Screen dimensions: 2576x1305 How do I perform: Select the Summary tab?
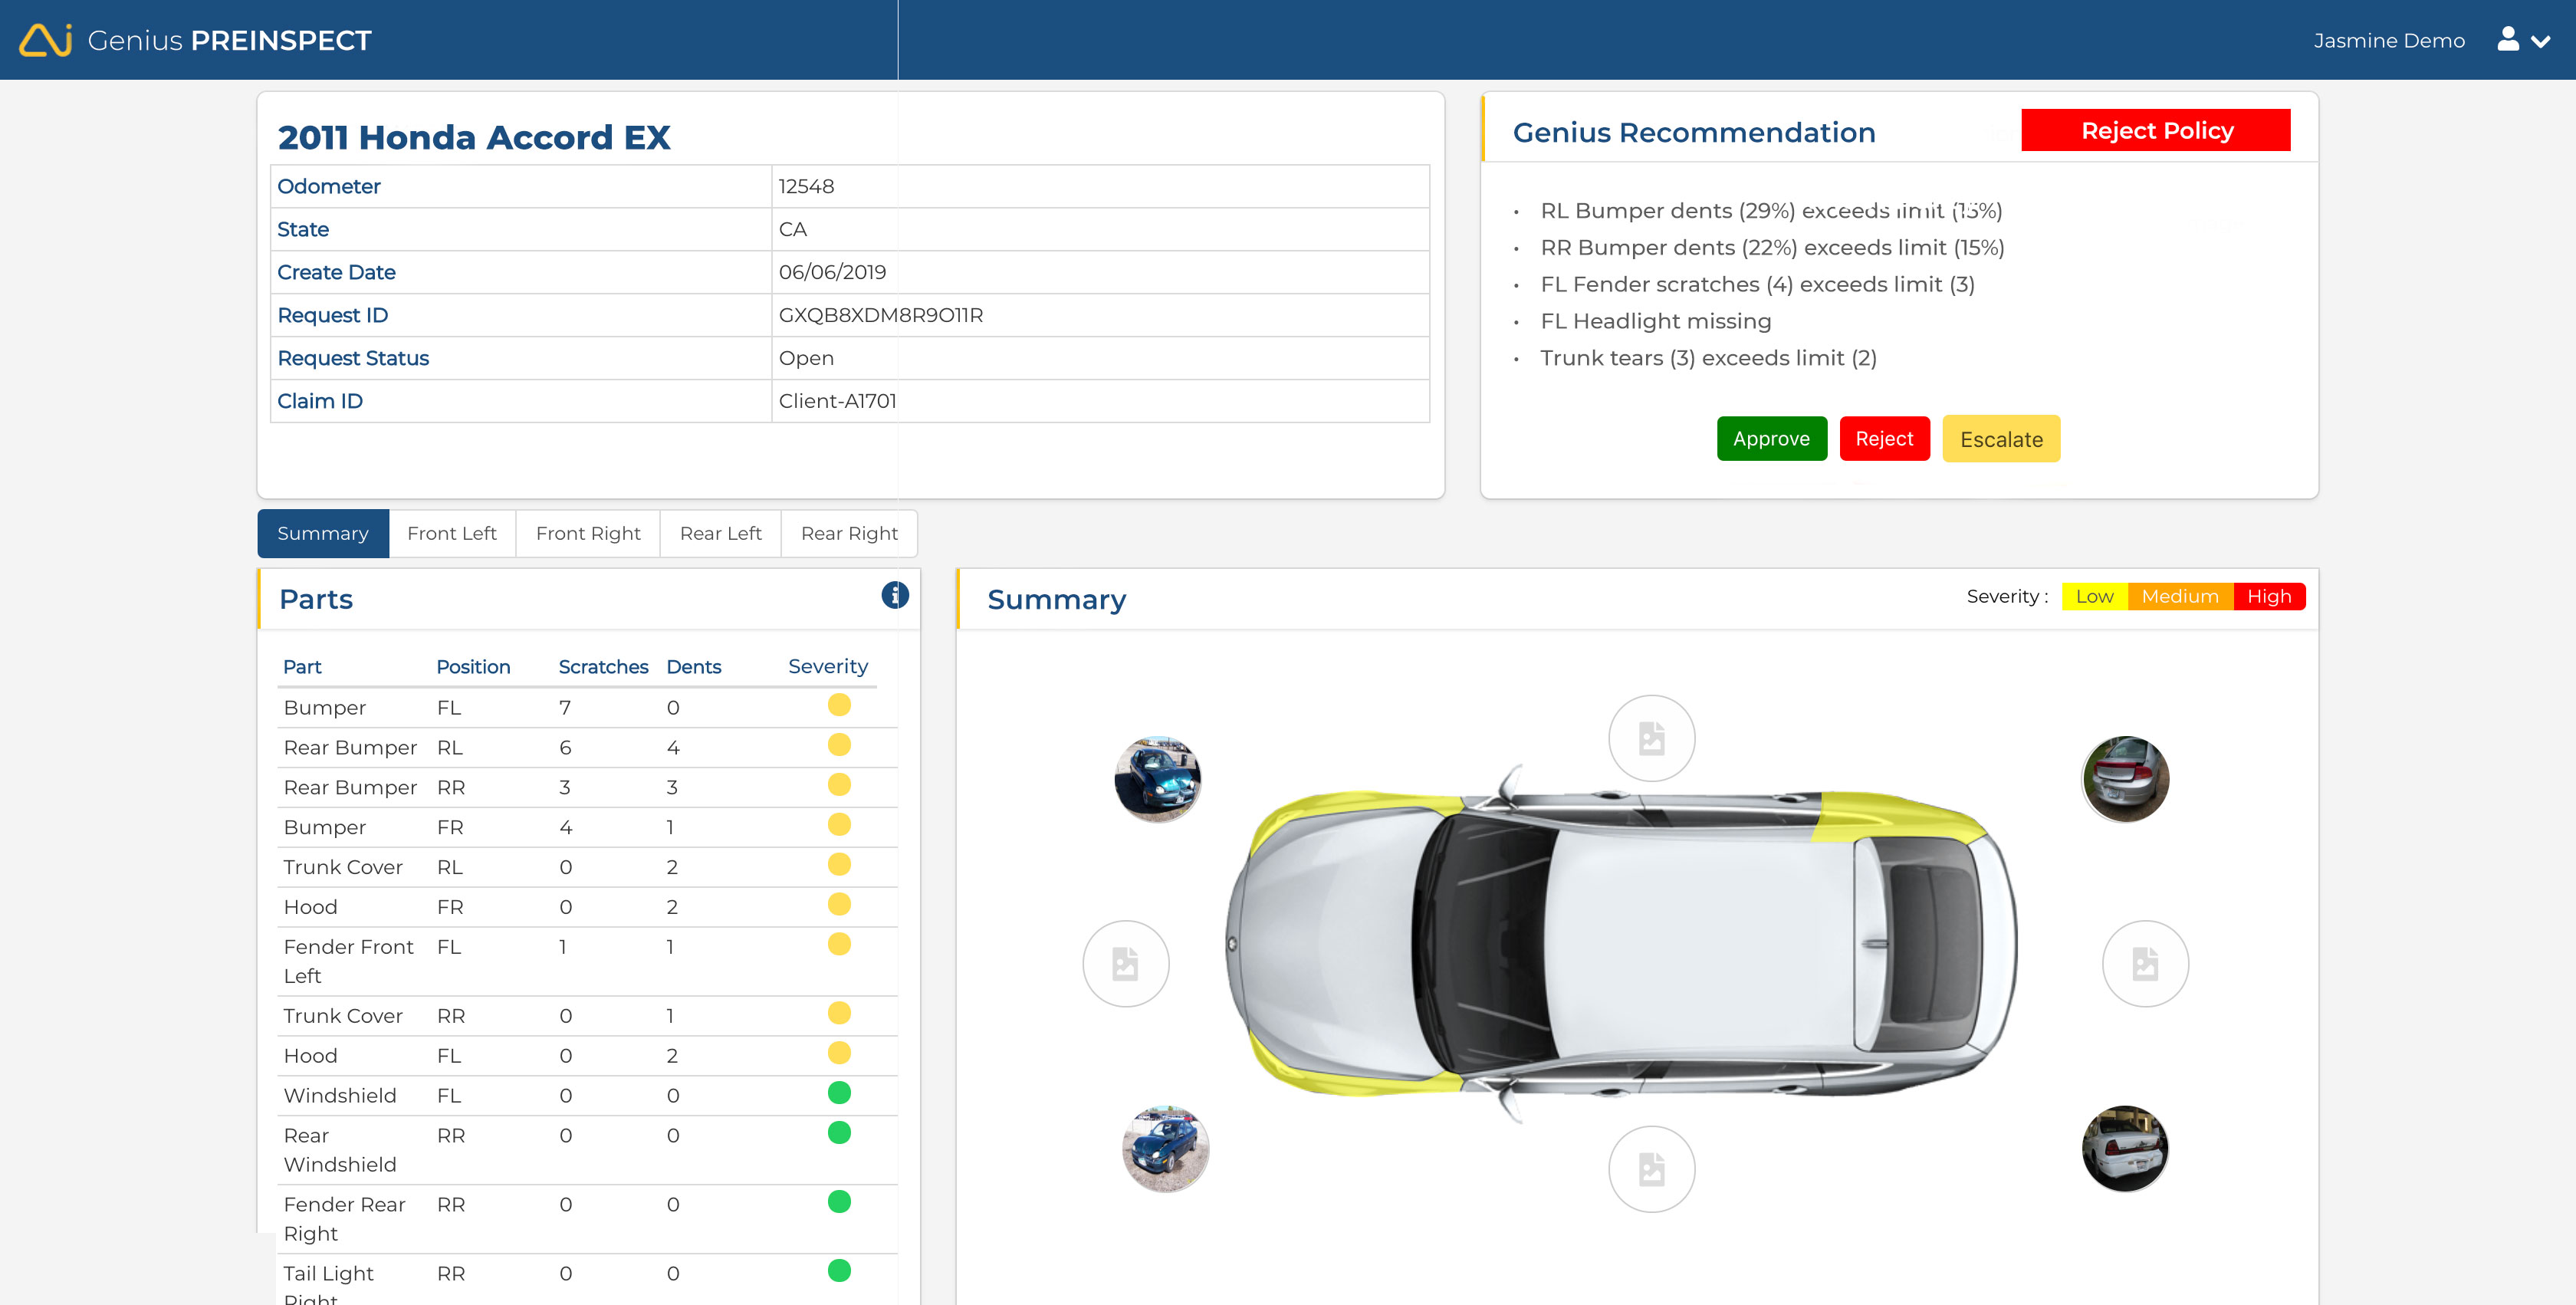point(323,533)
